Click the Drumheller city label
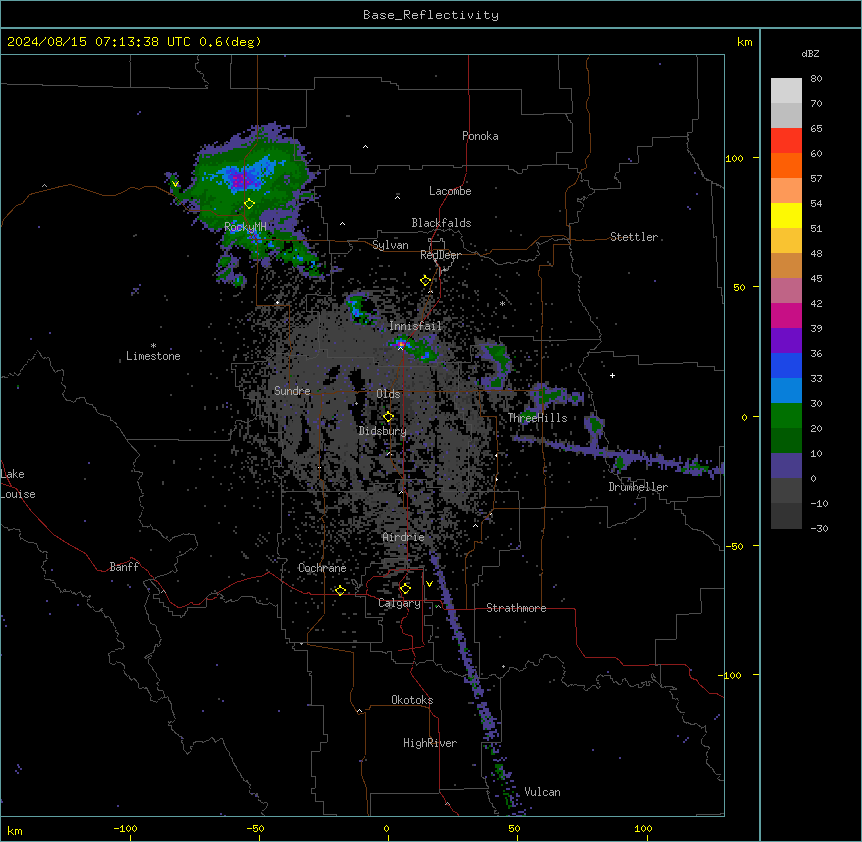Viewport: 862px width, 842px height. pos(638,487)
